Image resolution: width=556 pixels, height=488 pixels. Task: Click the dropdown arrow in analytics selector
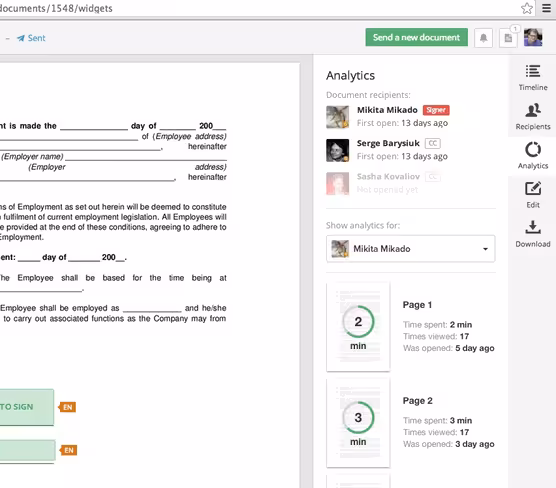click(485, 249)
